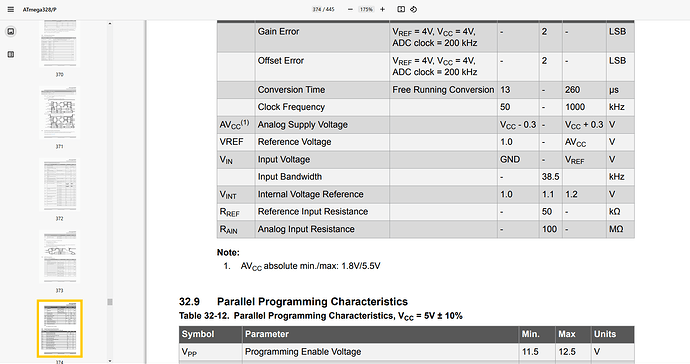The height and width of the screenshot is (364, 690).
Task: Click the thumbnail panel scrollbar handle
Action: coord(110,302)
